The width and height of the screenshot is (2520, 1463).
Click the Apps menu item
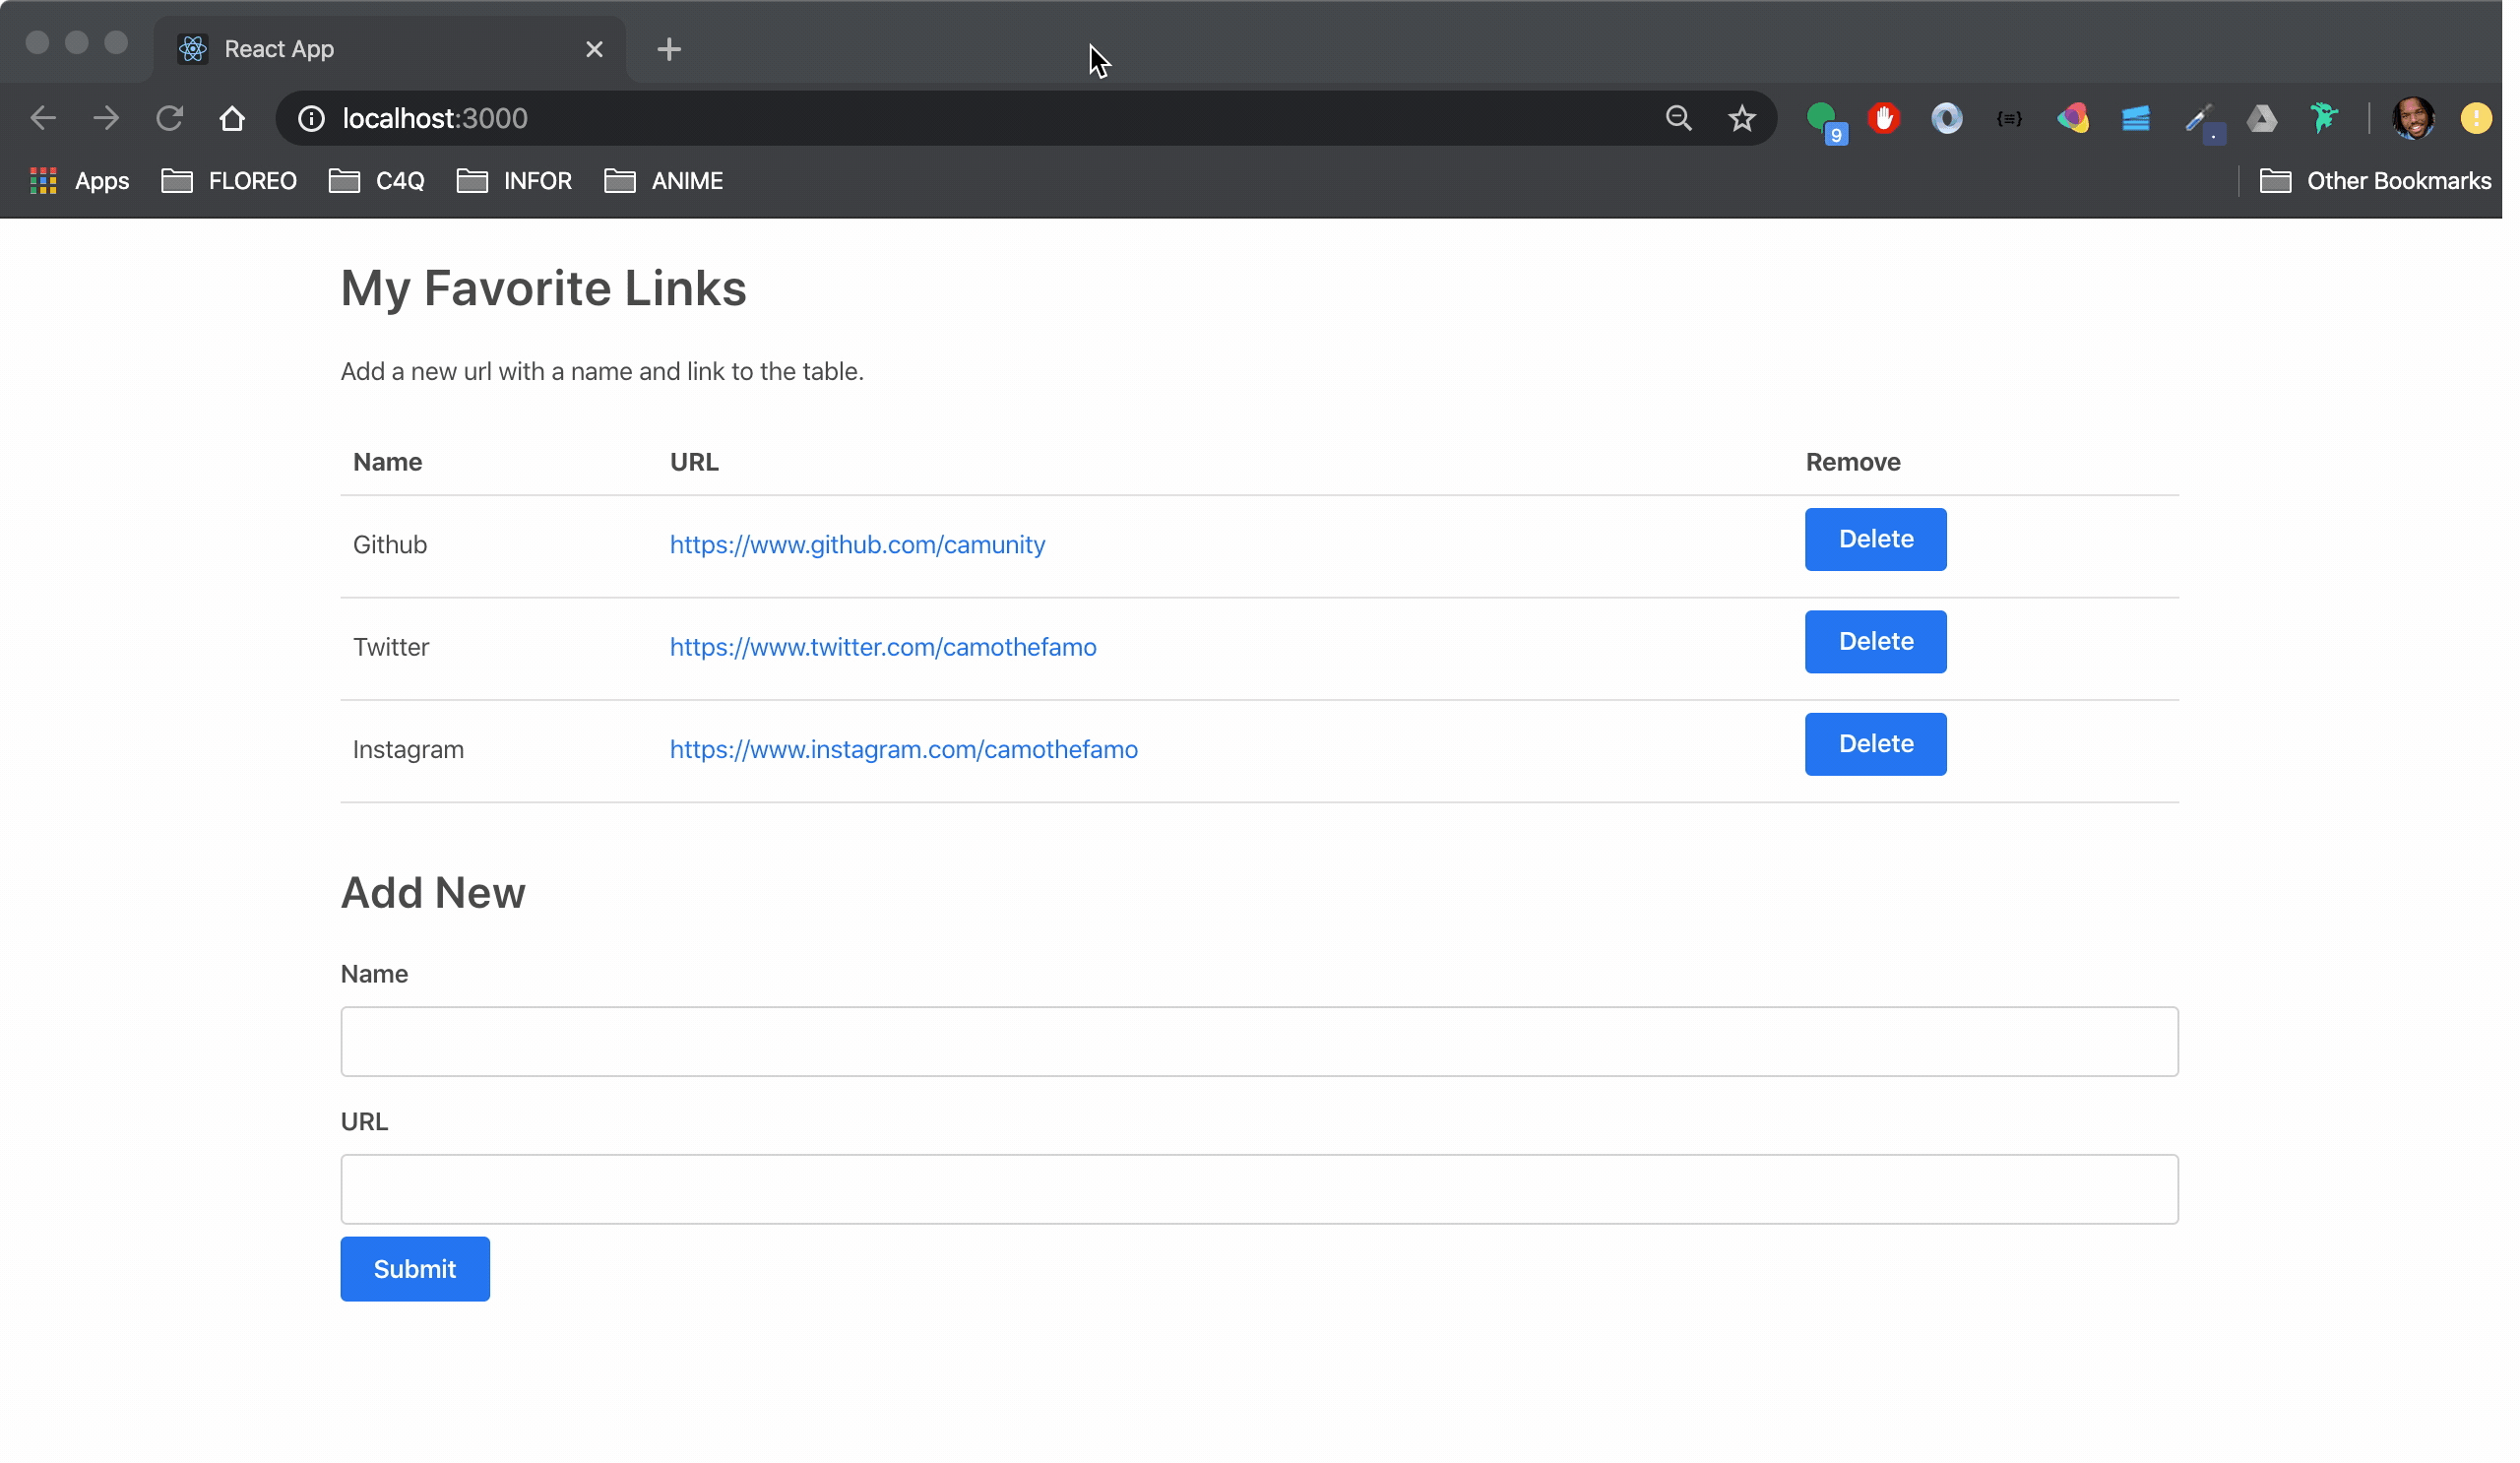(75, 179)
